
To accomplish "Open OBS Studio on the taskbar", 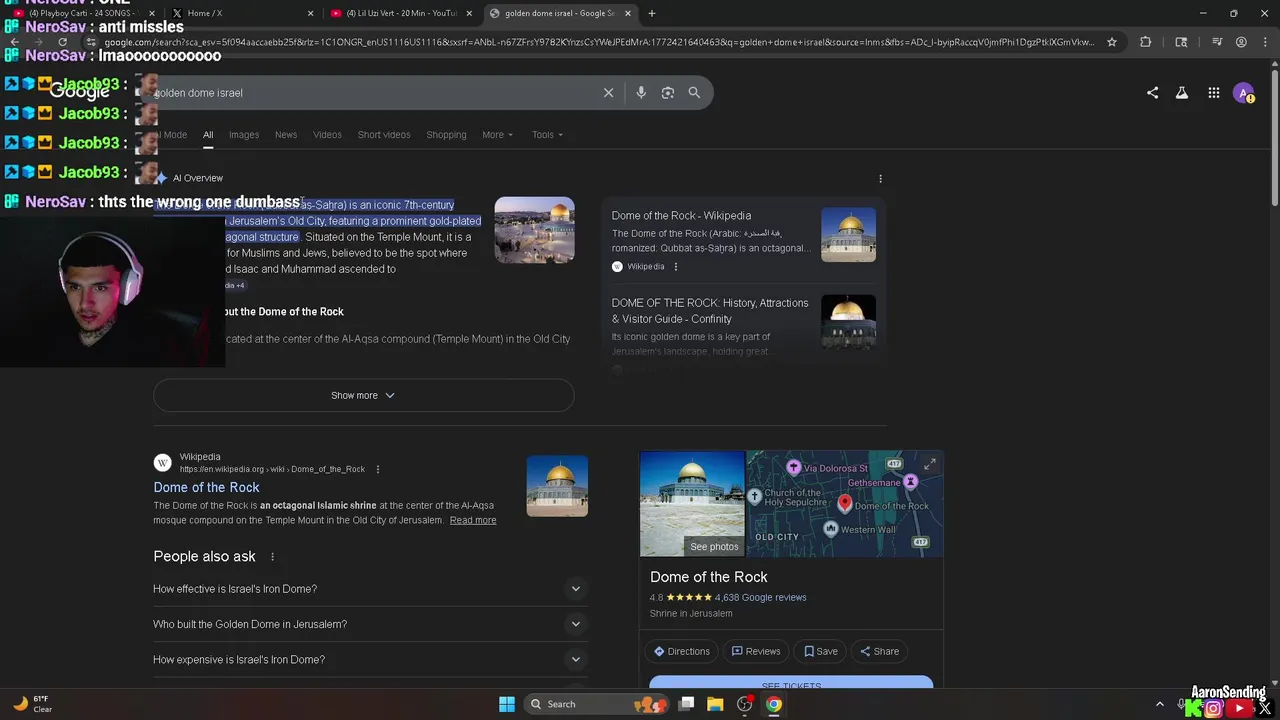I will pos(744,704).
